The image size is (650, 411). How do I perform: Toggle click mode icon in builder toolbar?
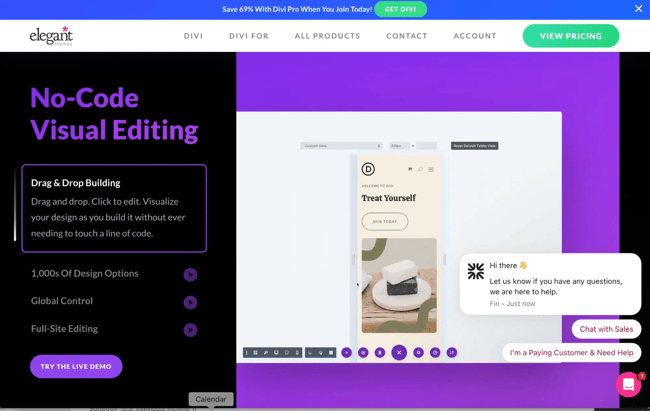[310, 353]
